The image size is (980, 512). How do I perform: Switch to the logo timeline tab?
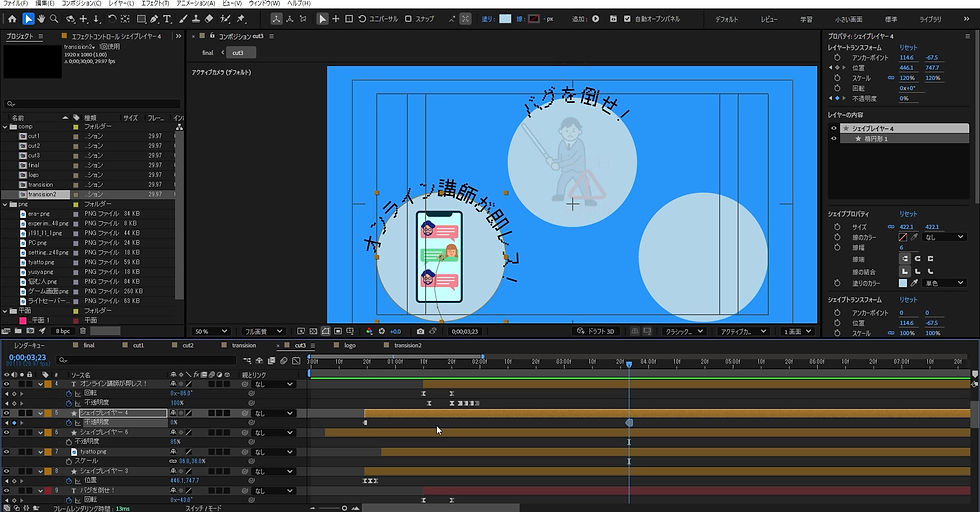point(349,345)
